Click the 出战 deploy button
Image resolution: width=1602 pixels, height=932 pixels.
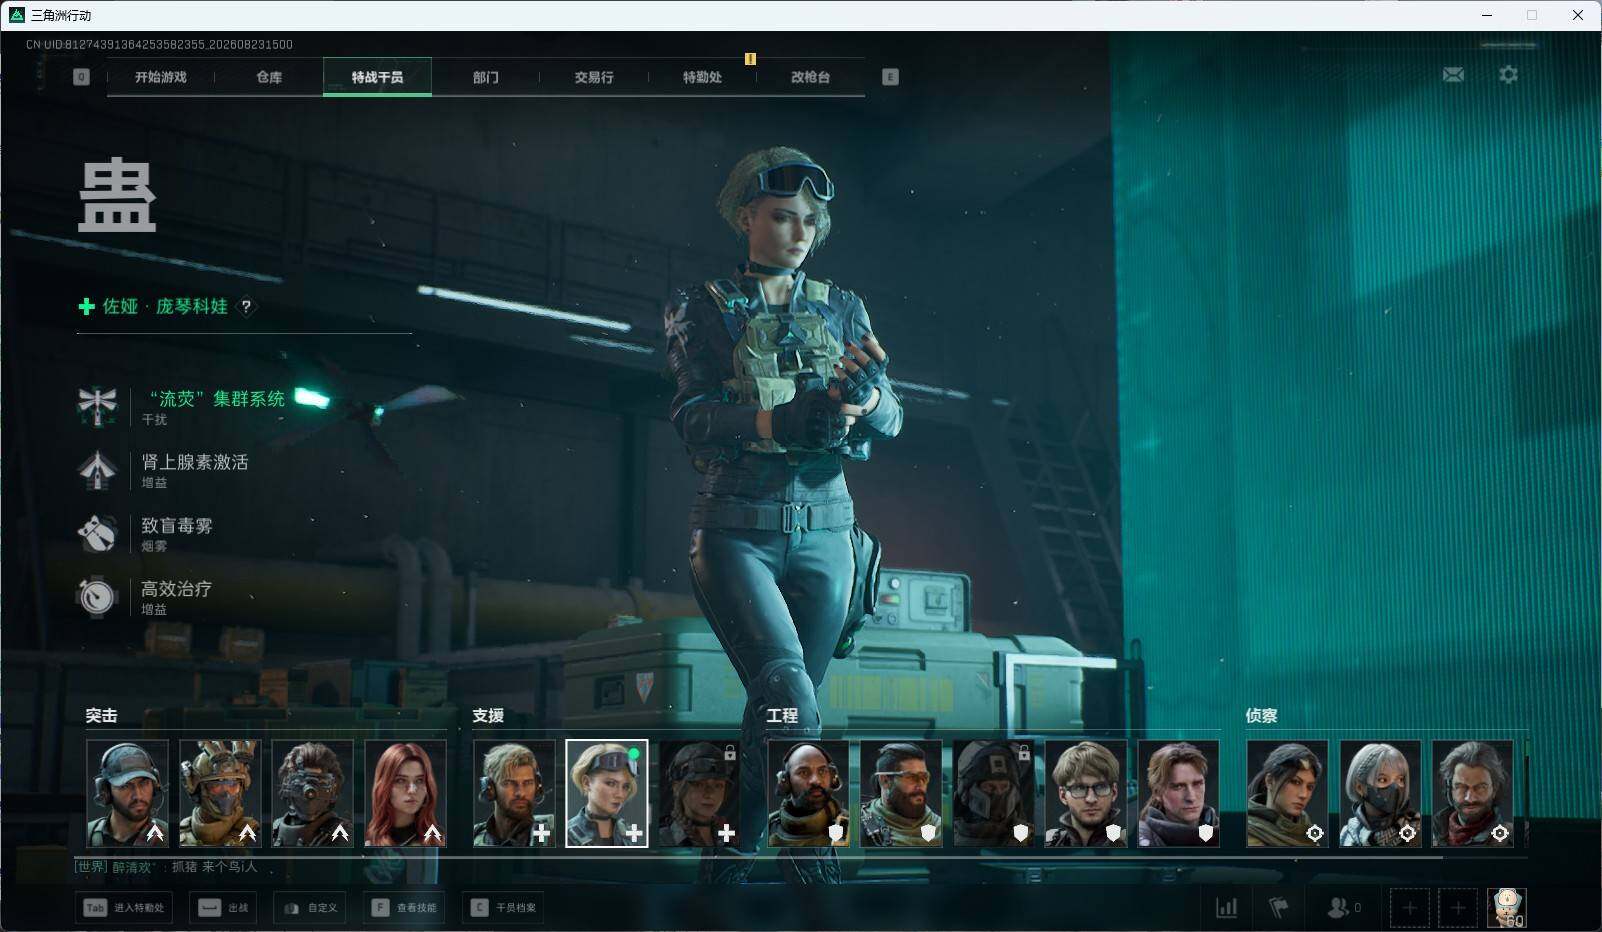pos(224,908)
